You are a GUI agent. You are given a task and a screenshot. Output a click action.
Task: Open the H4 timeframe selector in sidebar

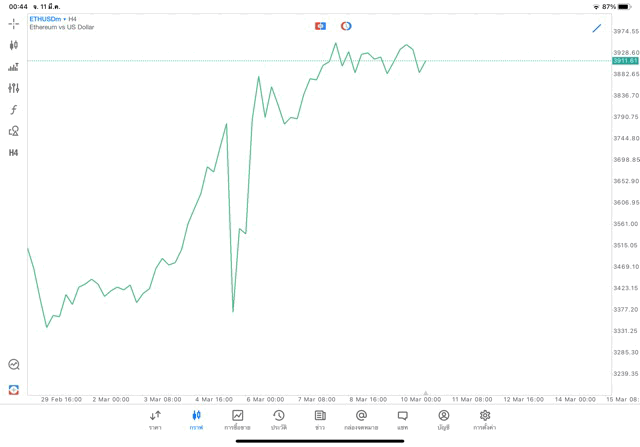click(x=13, y=153)
